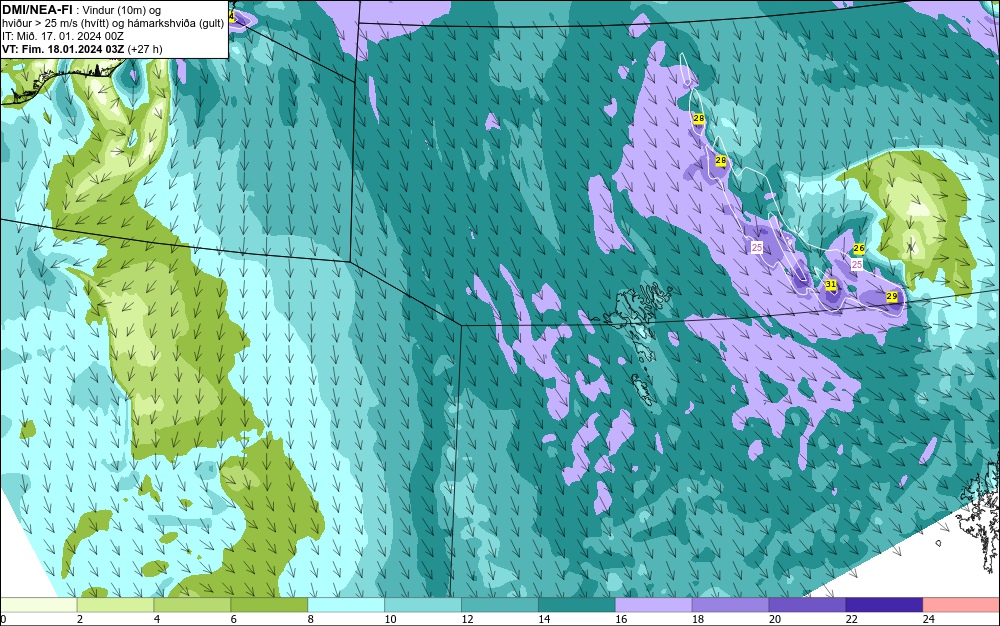Viewport: 1000px width, 626px height.
Task: Pick the 20–22 m/s violet legend swatch
Action: [x=807, y=605]
